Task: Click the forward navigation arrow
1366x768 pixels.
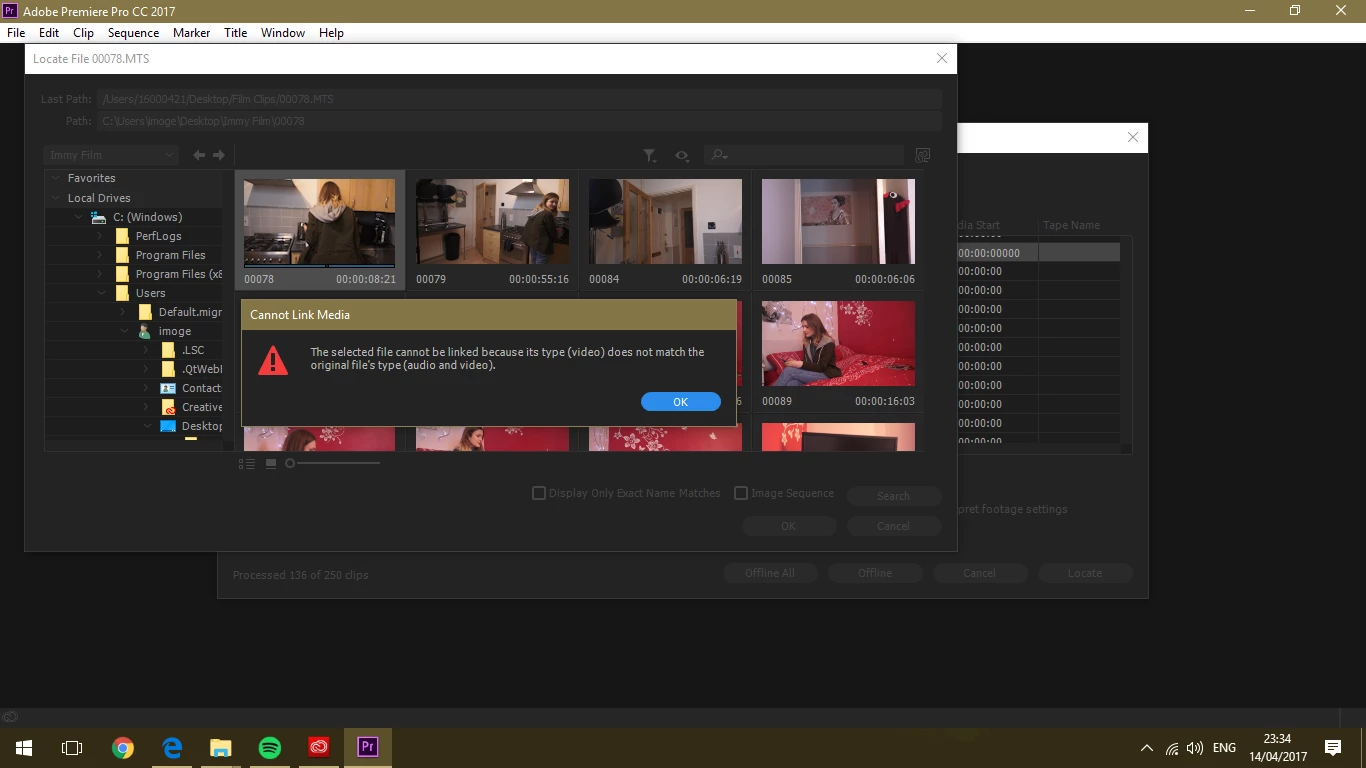Action: [219, 155]
